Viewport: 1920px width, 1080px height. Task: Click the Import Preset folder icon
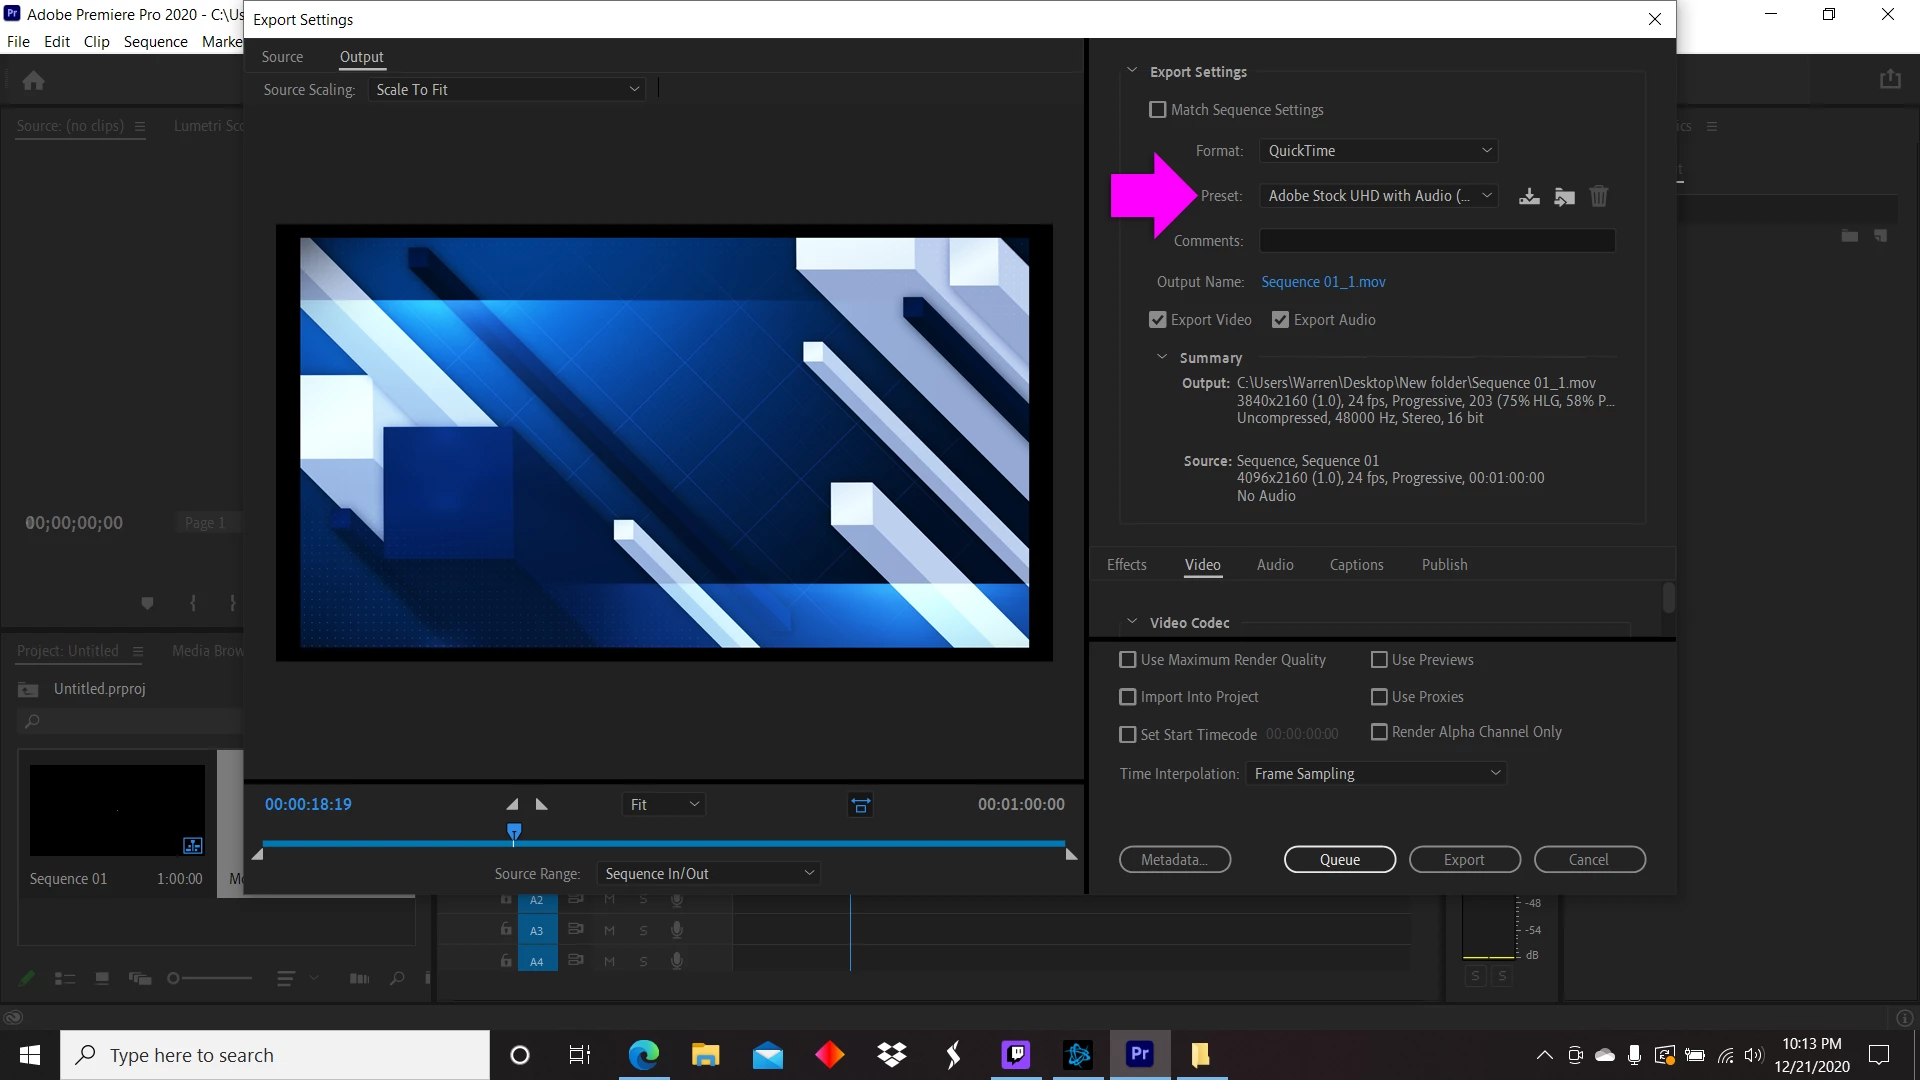pyautogui.click(x=1564, y=196)
